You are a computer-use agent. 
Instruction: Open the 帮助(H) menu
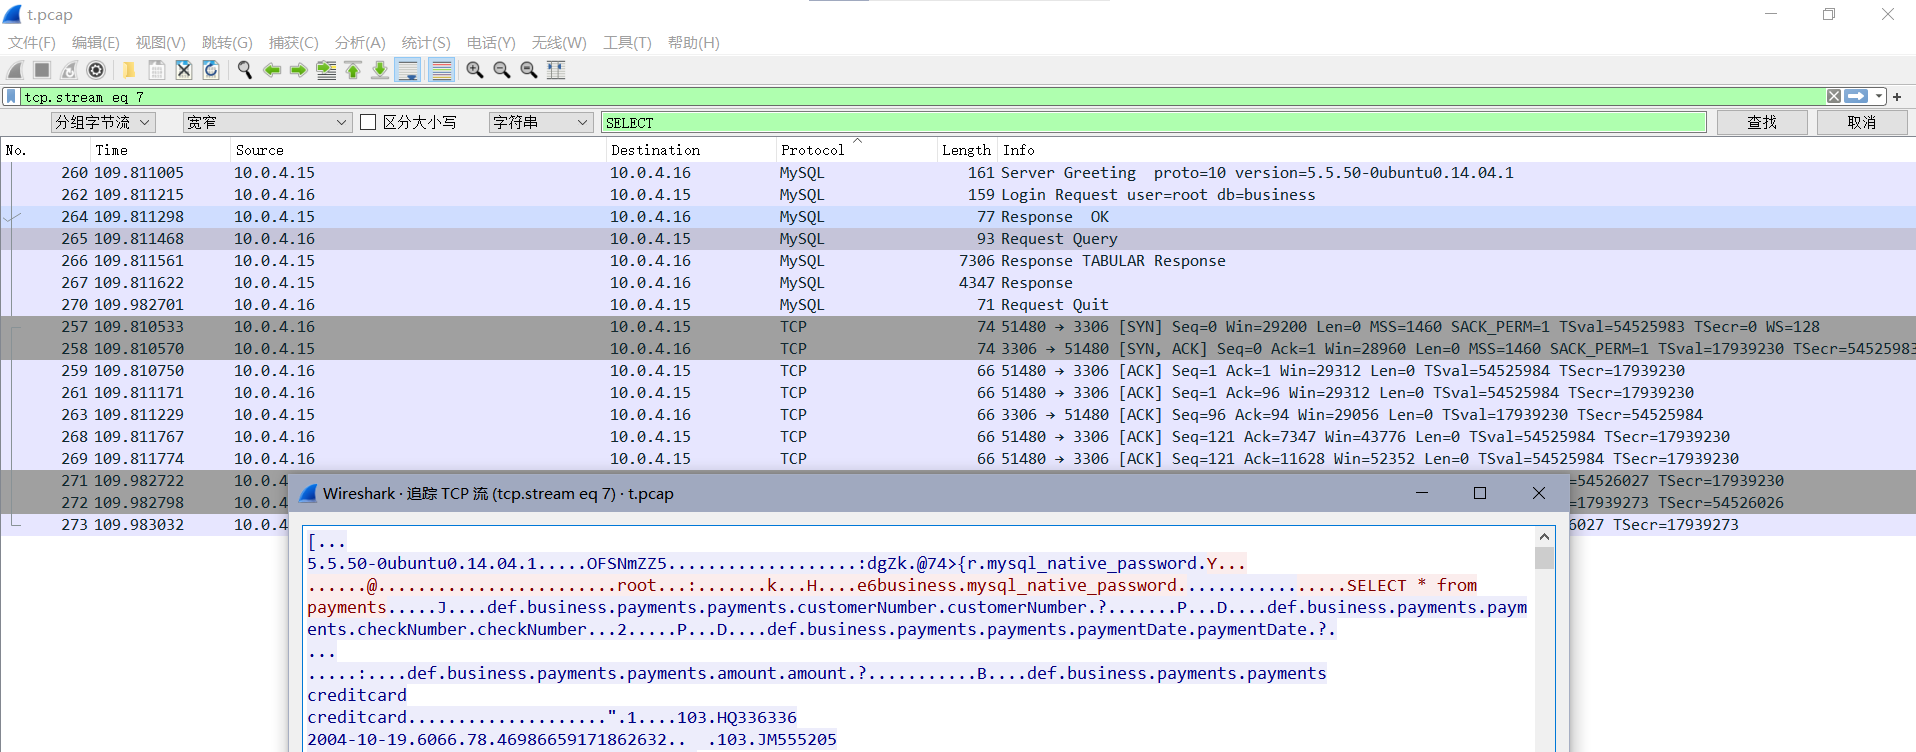tap(694, 43)
